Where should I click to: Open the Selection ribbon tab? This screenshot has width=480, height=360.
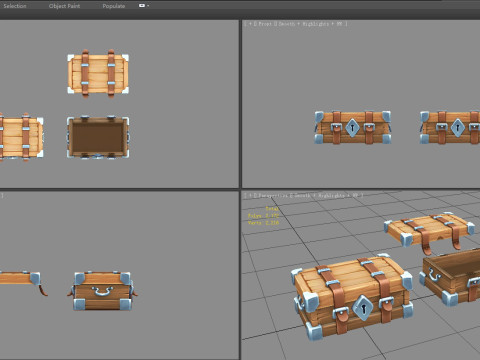pos(15,6)
